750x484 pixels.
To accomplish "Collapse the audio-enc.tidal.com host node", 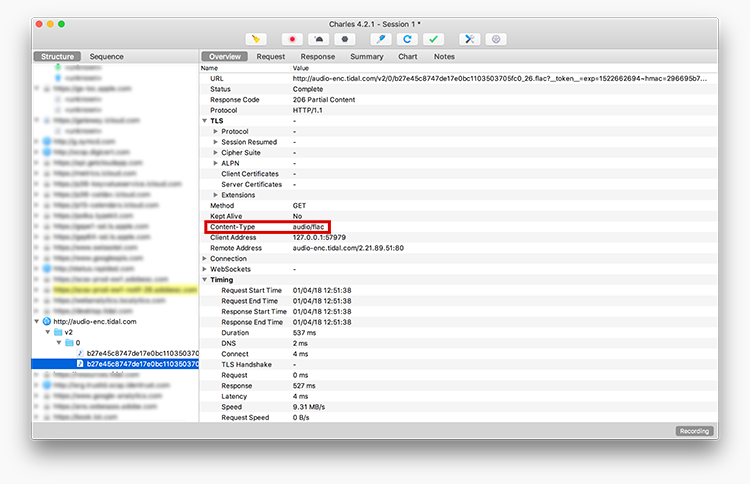I will [36, 321].
